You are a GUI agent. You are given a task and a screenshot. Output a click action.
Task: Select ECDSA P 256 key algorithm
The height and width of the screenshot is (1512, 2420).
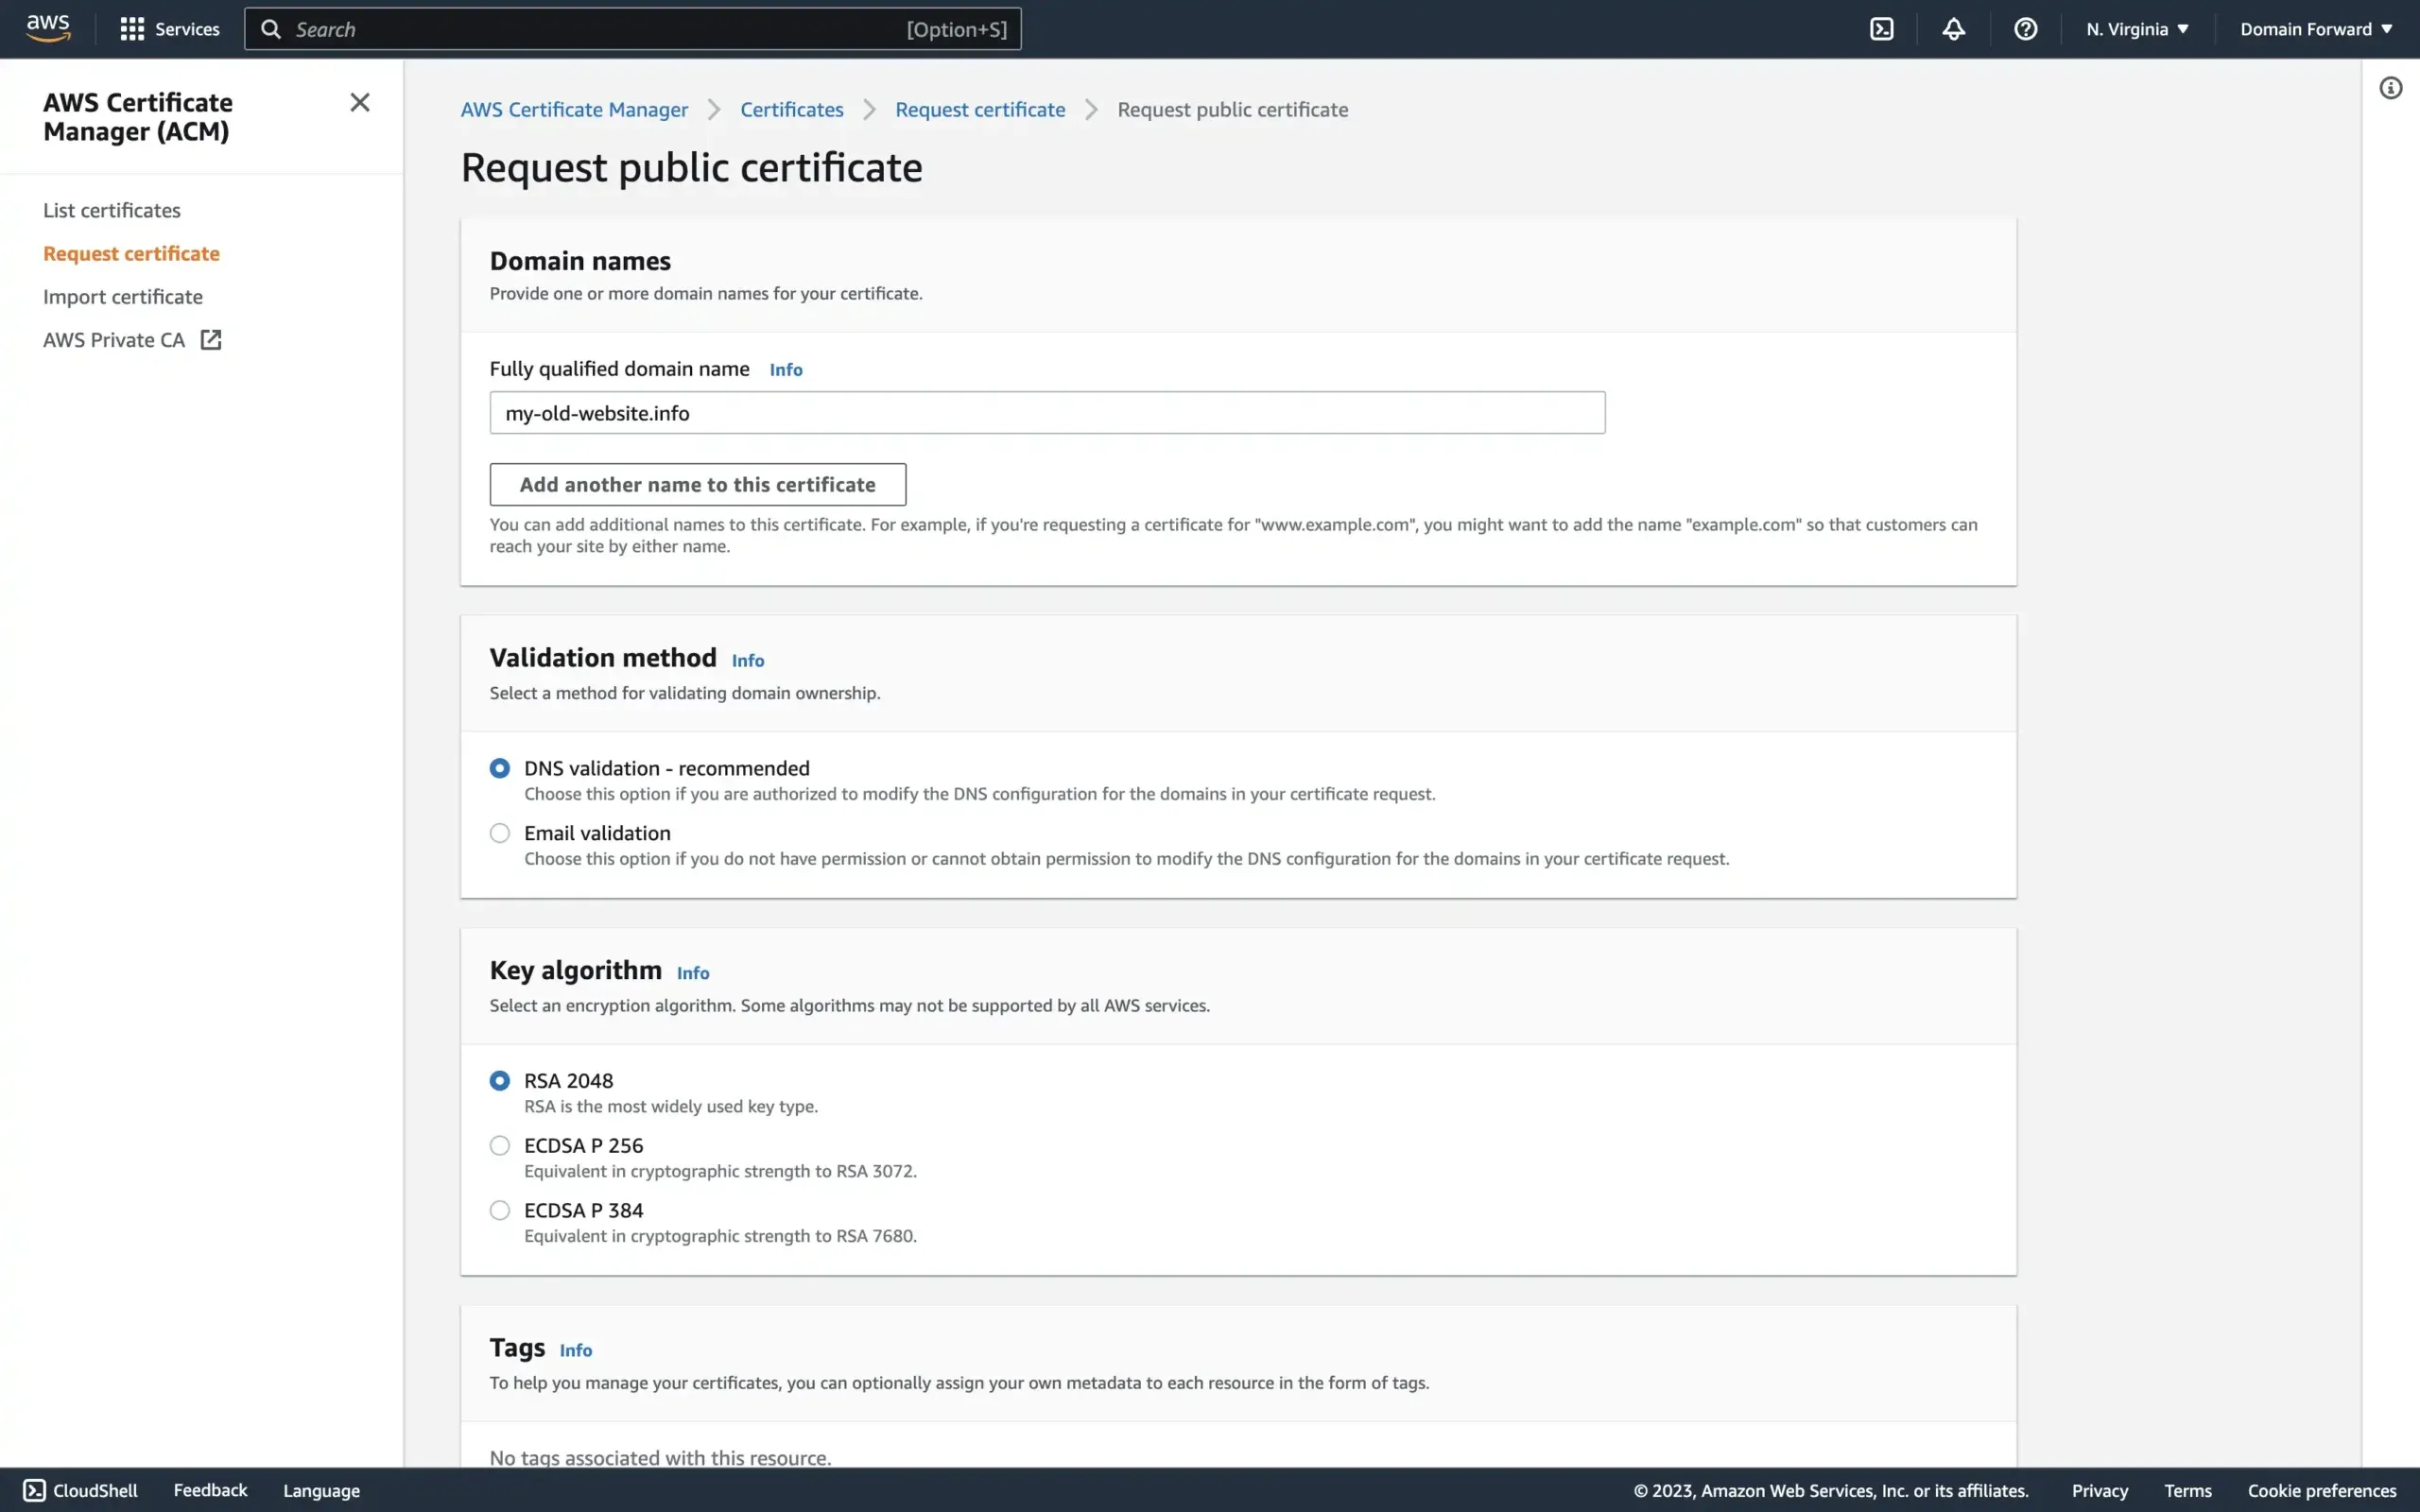coord(499,1144)
